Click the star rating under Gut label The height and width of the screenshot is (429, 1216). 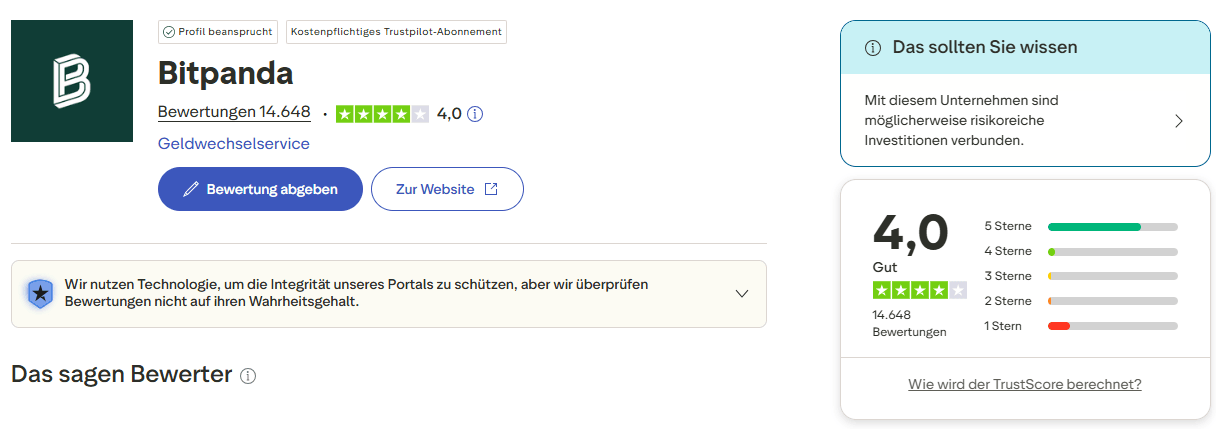click(919, 290)
